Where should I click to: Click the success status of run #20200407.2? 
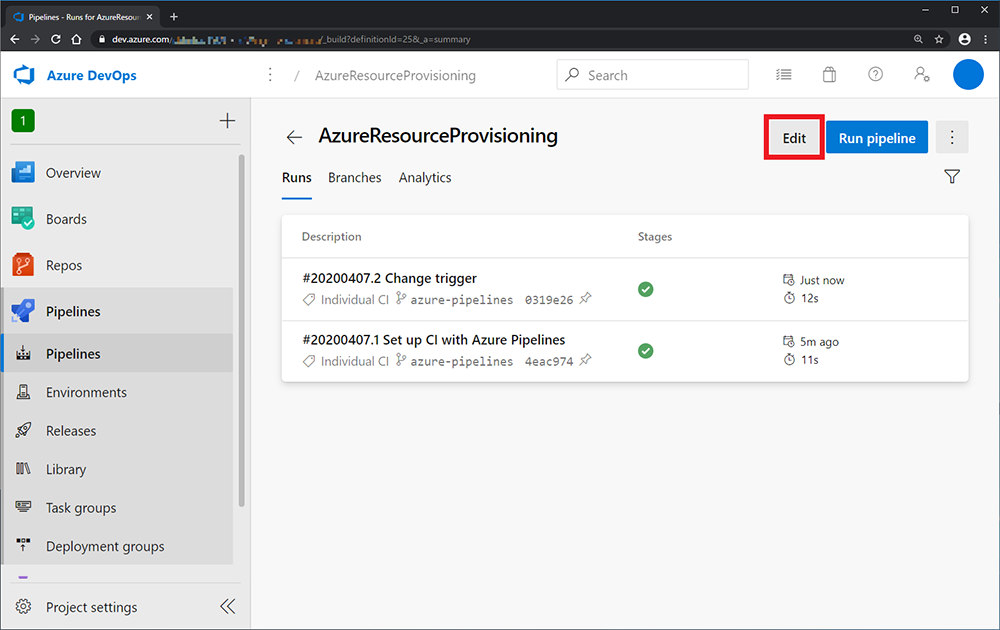pyautogui.click(x=645, y=289)
